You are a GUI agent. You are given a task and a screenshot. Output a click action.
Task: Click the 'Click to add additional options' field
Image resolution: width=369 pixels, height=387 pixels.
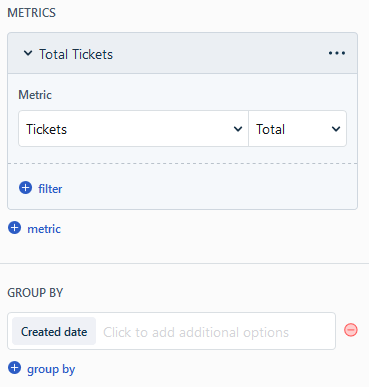[x=196, y=332]
